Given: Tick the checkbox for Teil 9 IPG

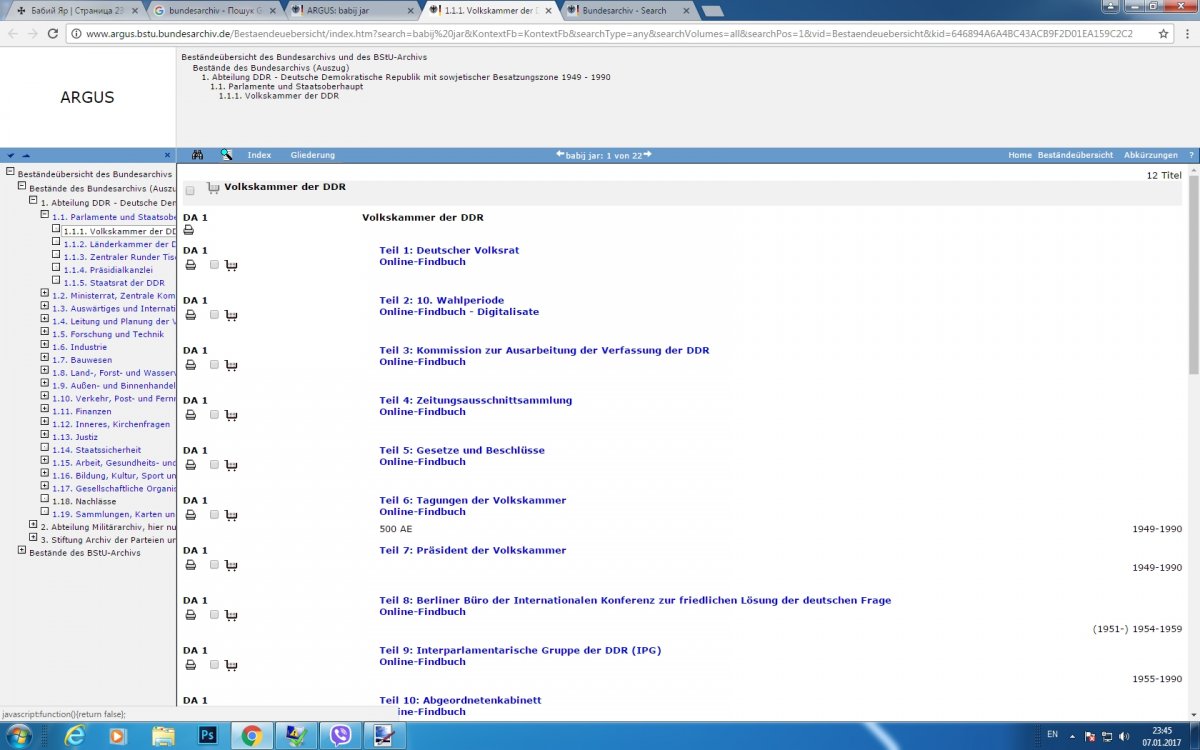Looking at the screenshot, I should click(x=214, y=665).
